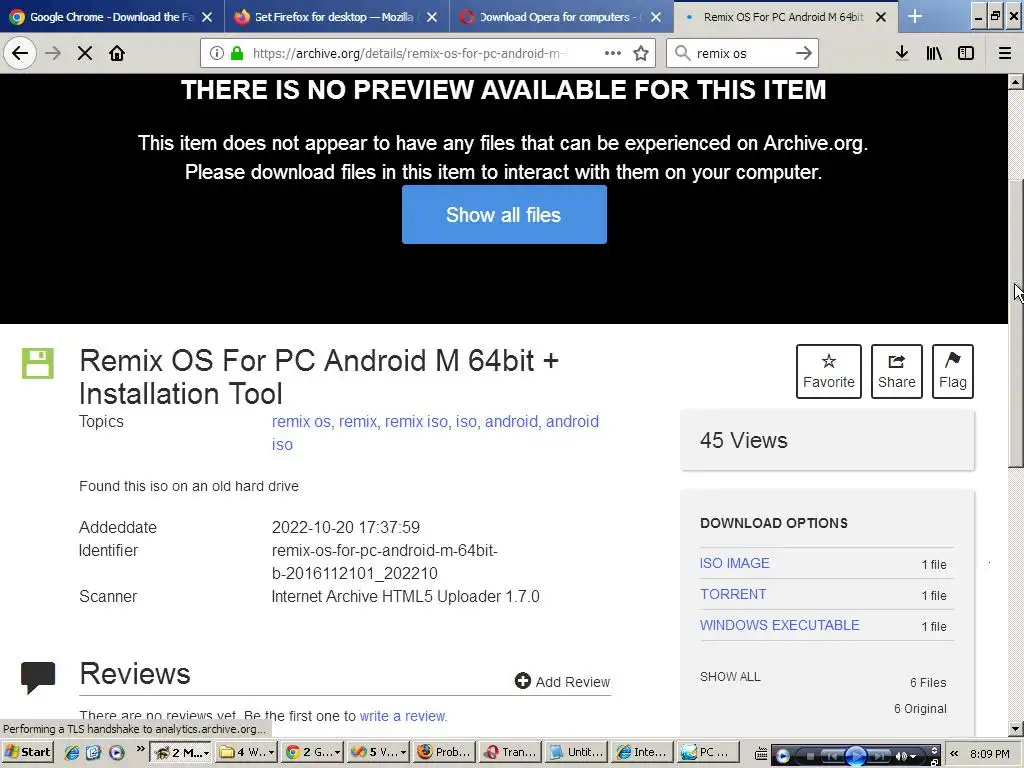Screen dimensions: 1024x768
Task: Click the Share button
Action: coord(897,371)
